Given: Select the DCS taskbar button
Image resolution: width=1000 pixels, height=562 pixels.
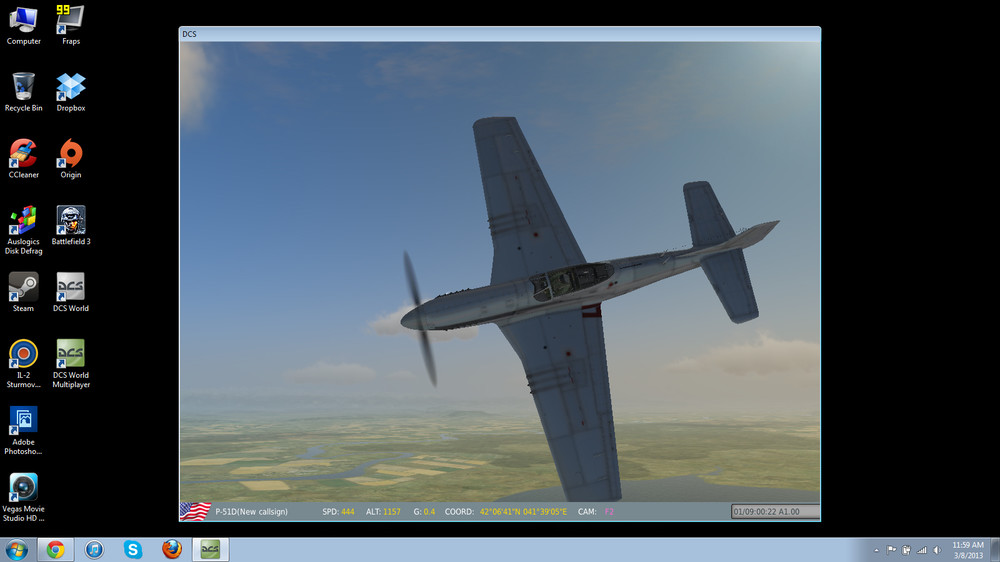Looking at the screenshot, I should pos(210,549).
